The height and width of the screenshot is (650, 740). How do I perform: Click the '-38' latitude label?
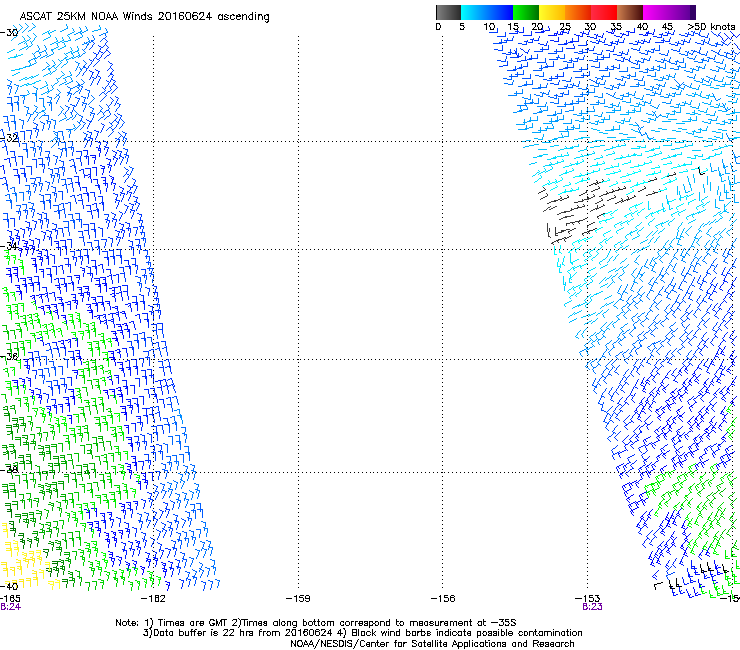pos(9,469)
